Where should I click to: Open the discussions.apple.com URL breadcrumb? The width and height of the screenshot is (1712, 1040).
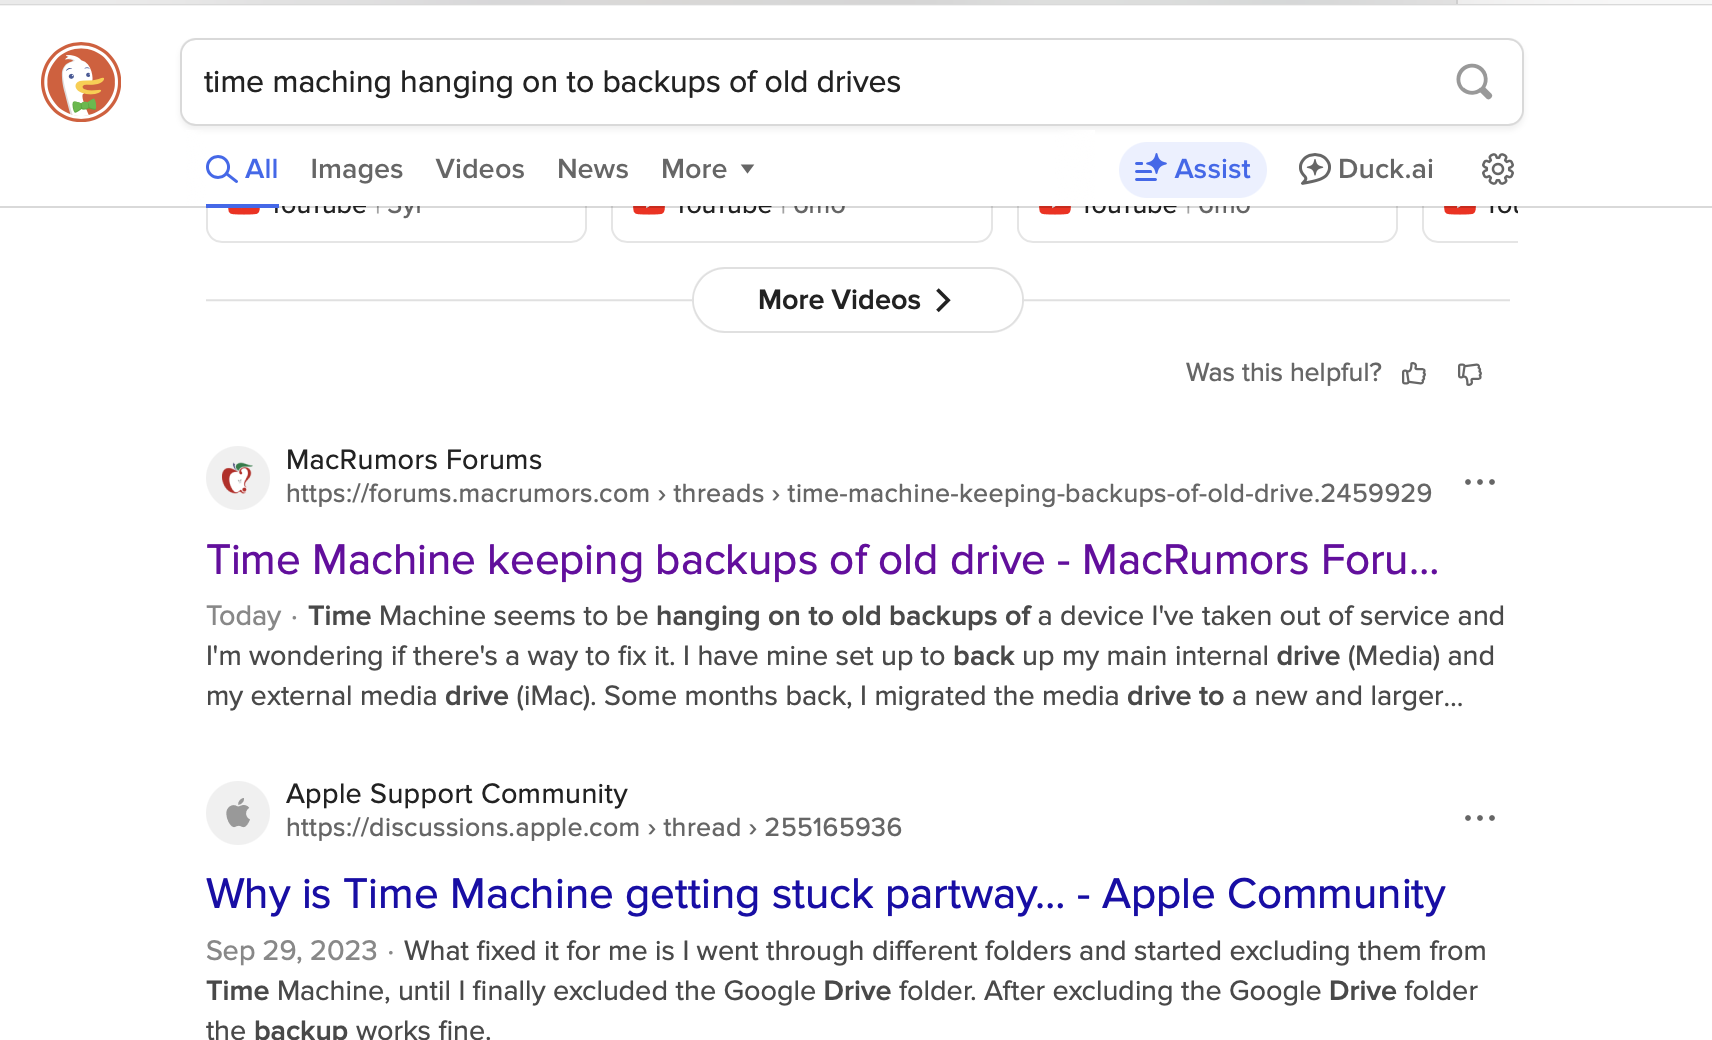tap(594, 828)
